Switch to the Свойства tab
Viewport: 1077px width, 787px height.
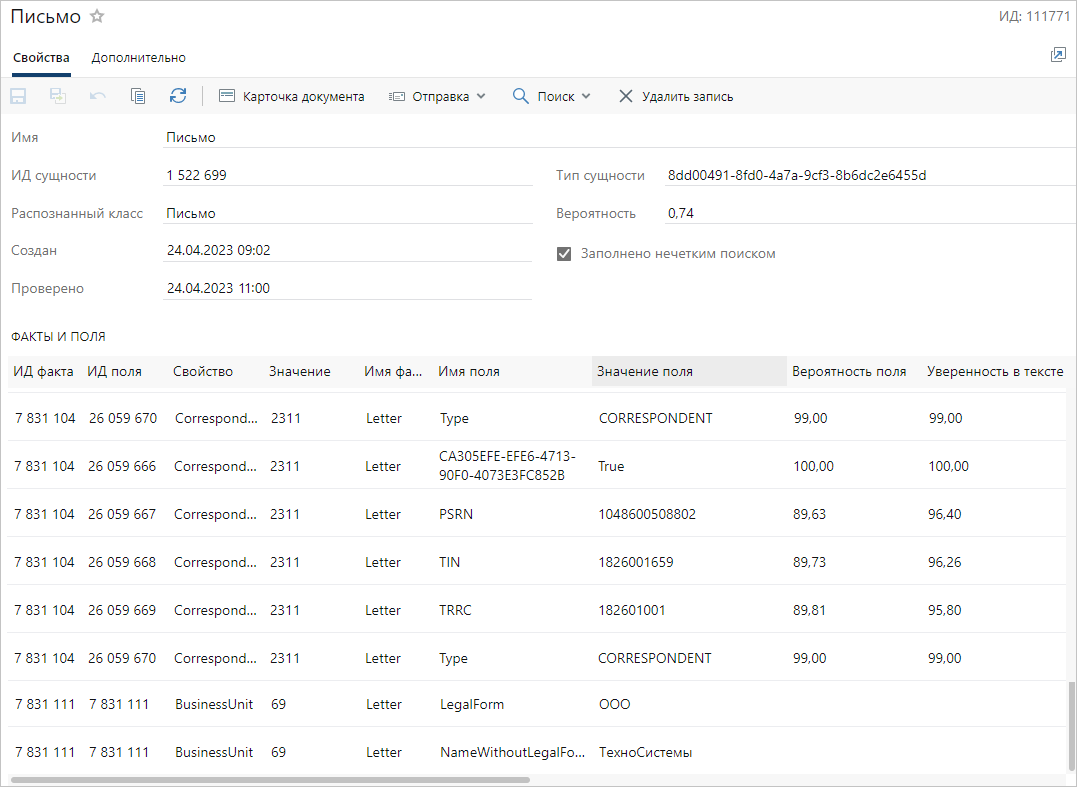click(x=41, y=58)
